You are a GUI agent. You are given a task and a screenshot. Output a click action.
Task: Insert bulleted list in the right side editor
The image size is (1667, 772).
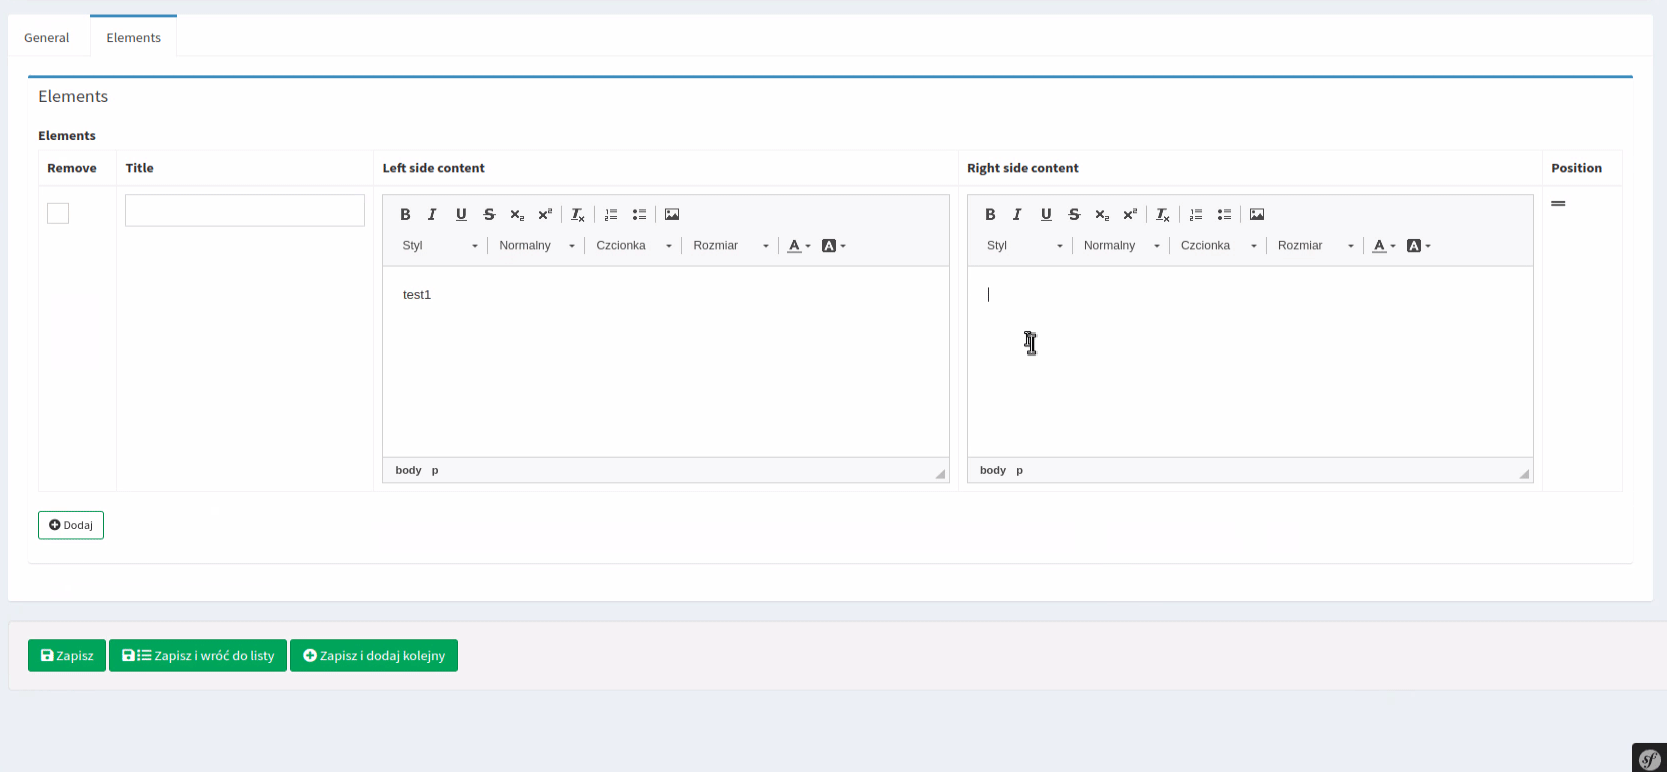(x=1224, y=214)
